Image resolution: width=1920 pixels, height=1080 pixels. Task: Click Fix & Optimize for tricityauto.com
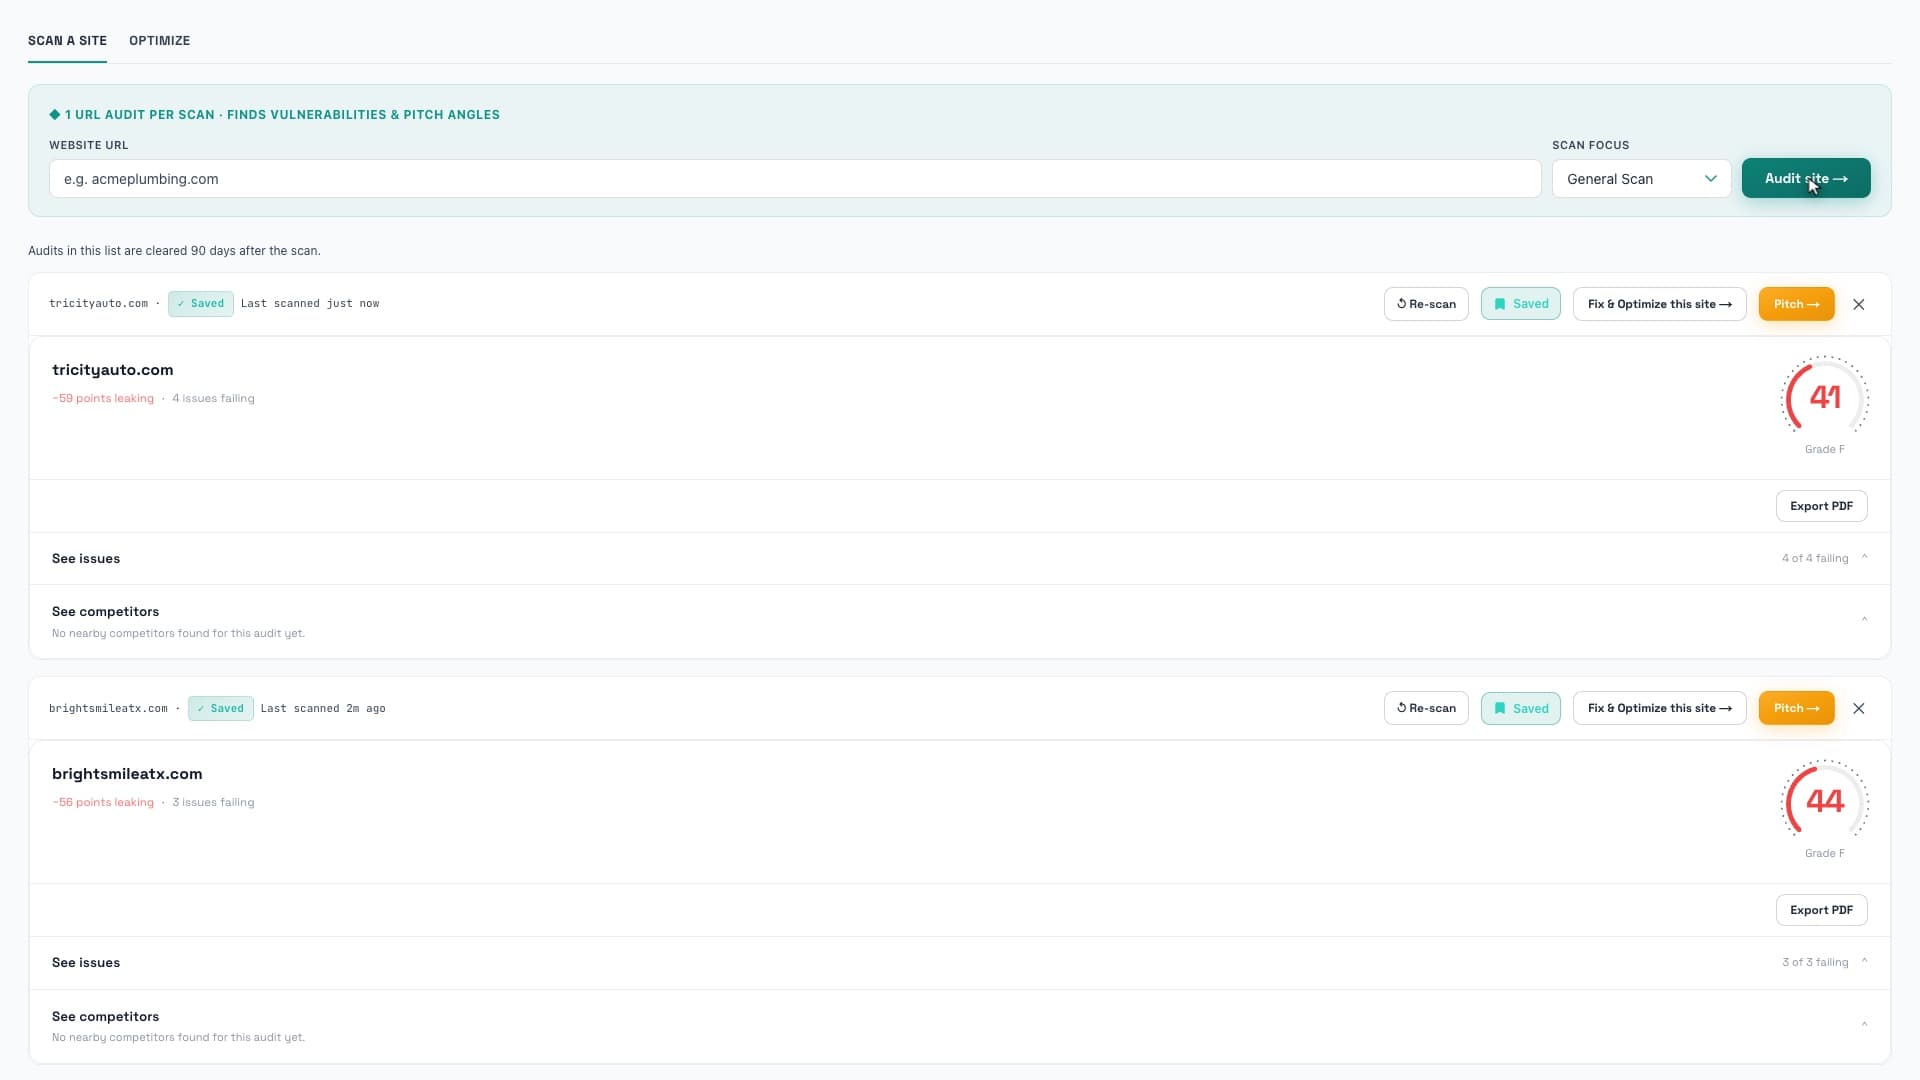coord(1659,304)
